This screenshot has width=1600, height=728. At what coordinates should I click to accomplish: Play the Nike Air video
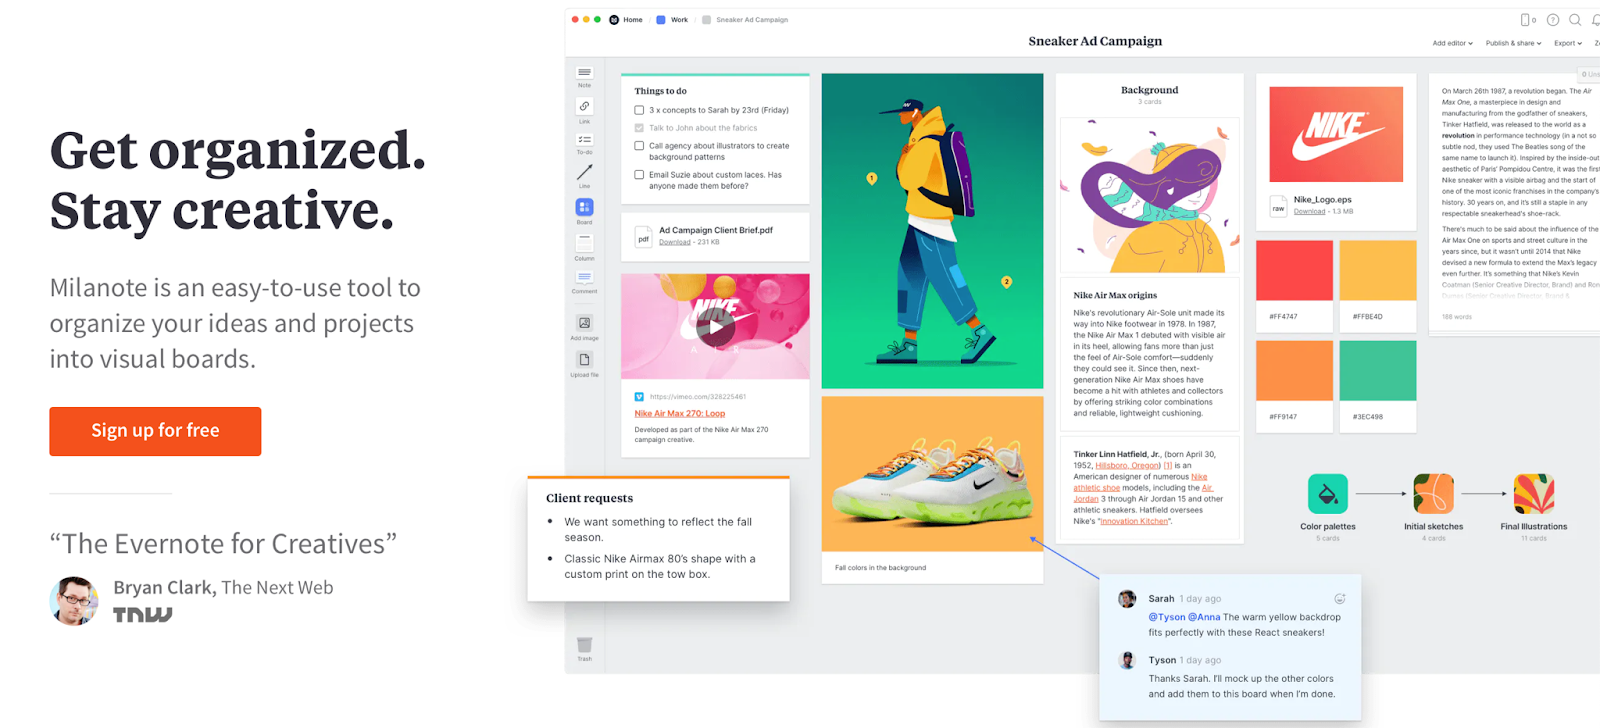pyautogui.click(x=715, y=327)
